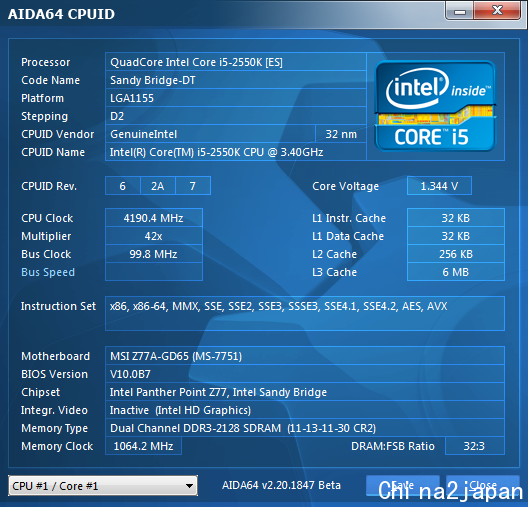Open the CPU #1 / Core #1 dropdown

coord(103,485)
